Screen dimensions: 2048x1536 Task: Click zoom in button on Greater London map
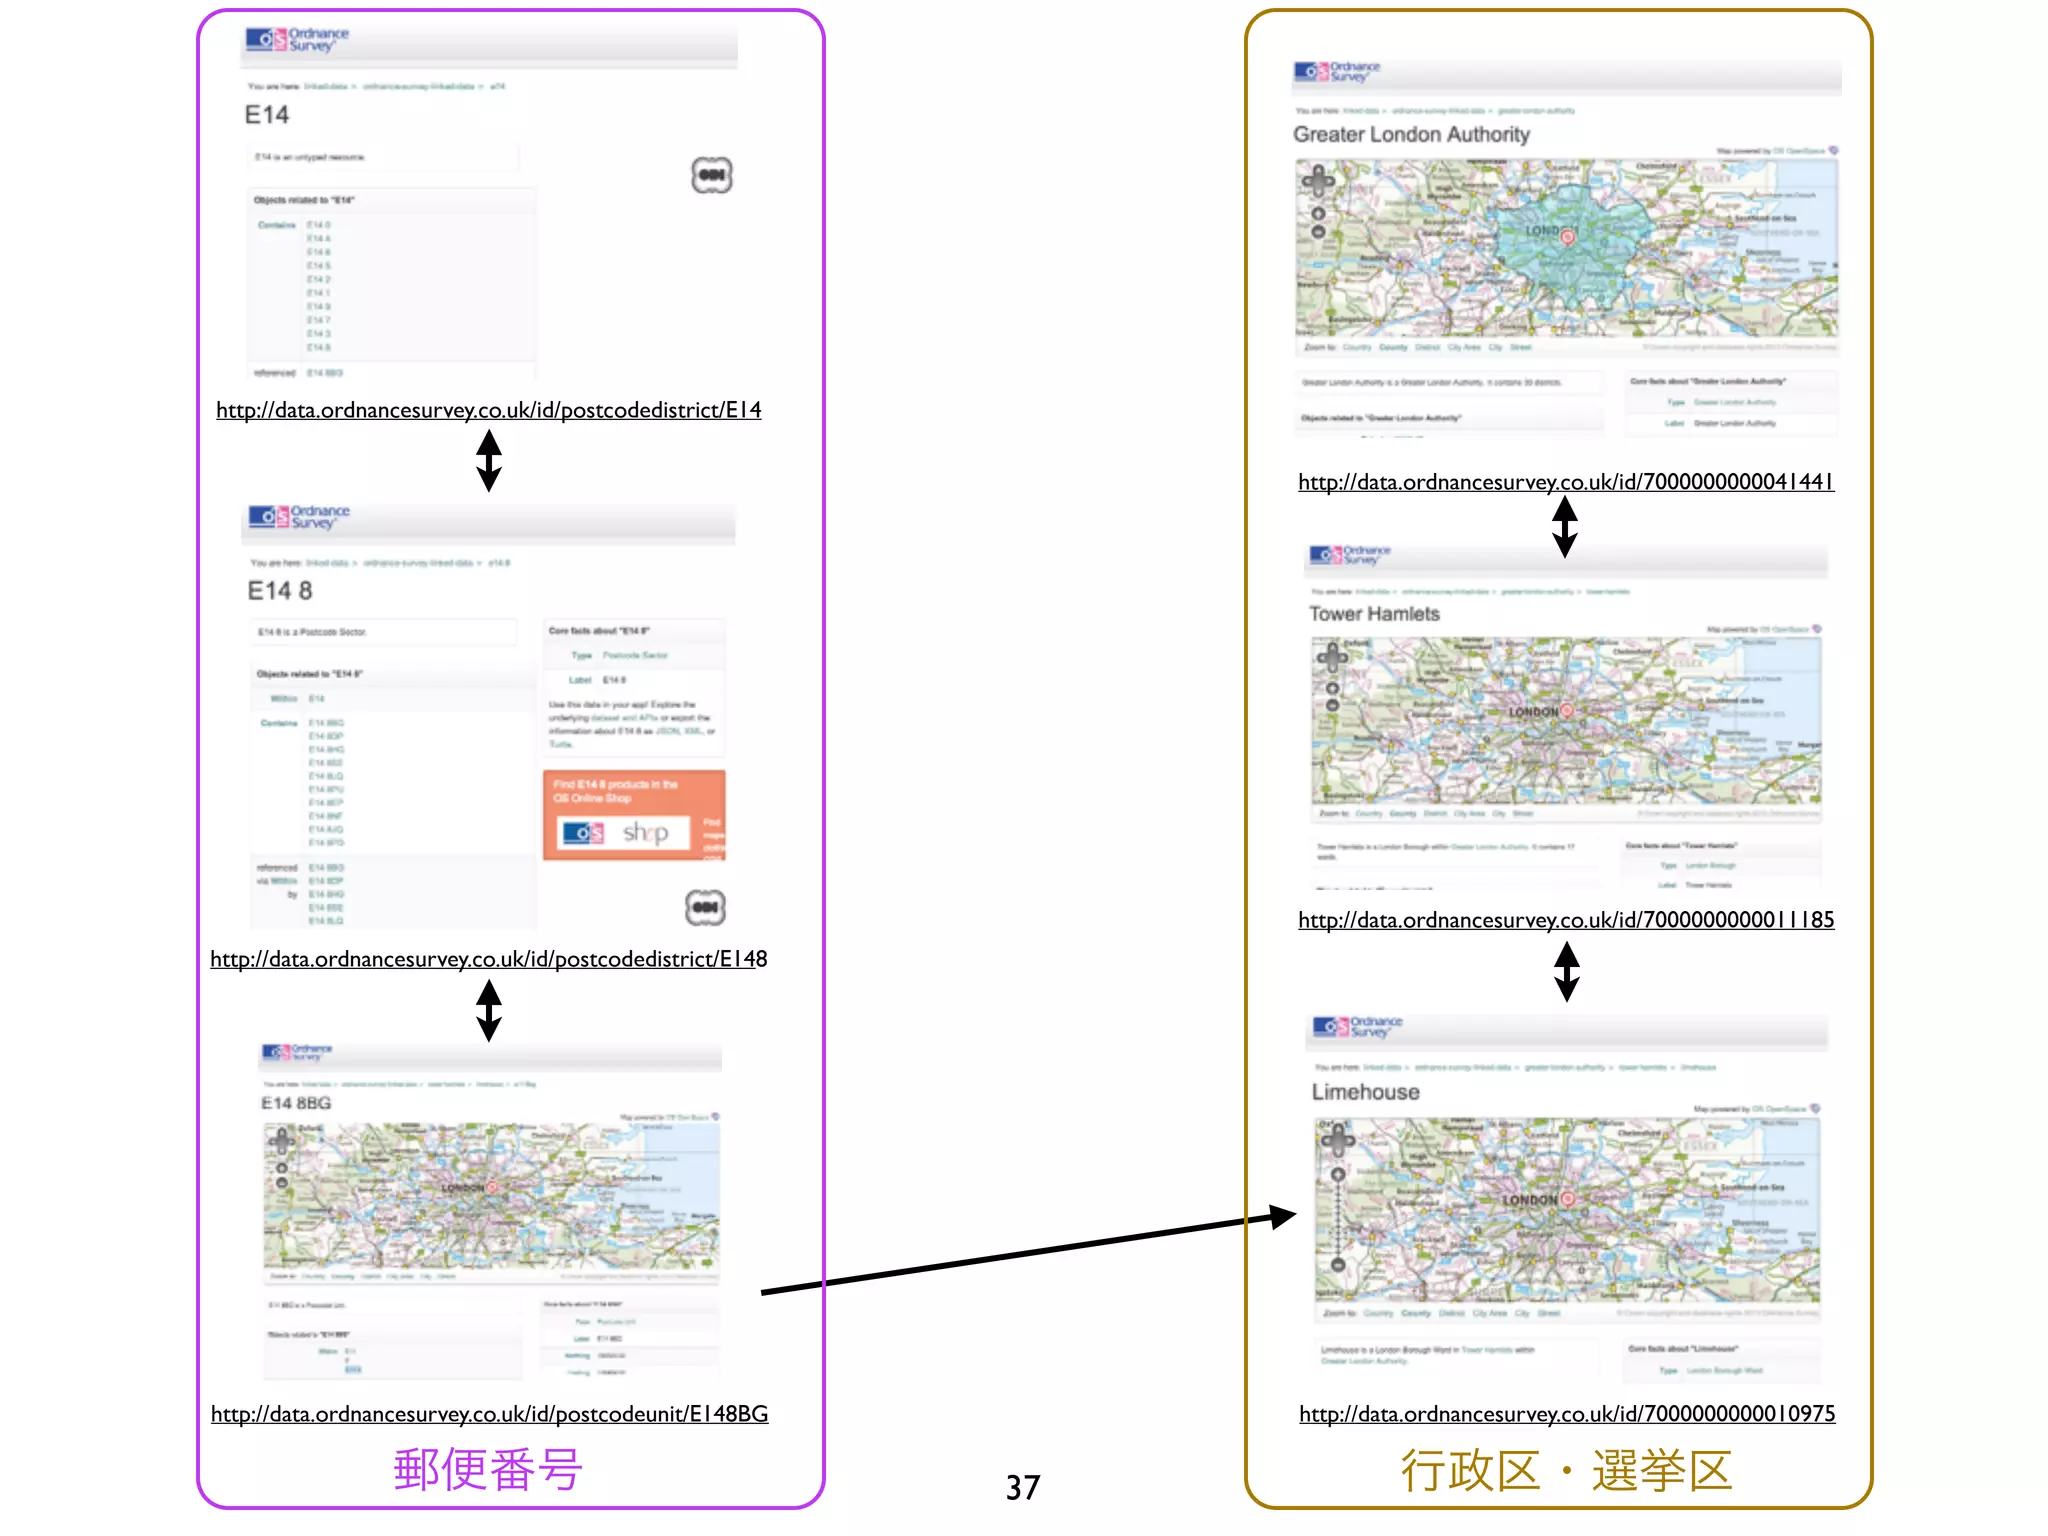(1318, 214)
